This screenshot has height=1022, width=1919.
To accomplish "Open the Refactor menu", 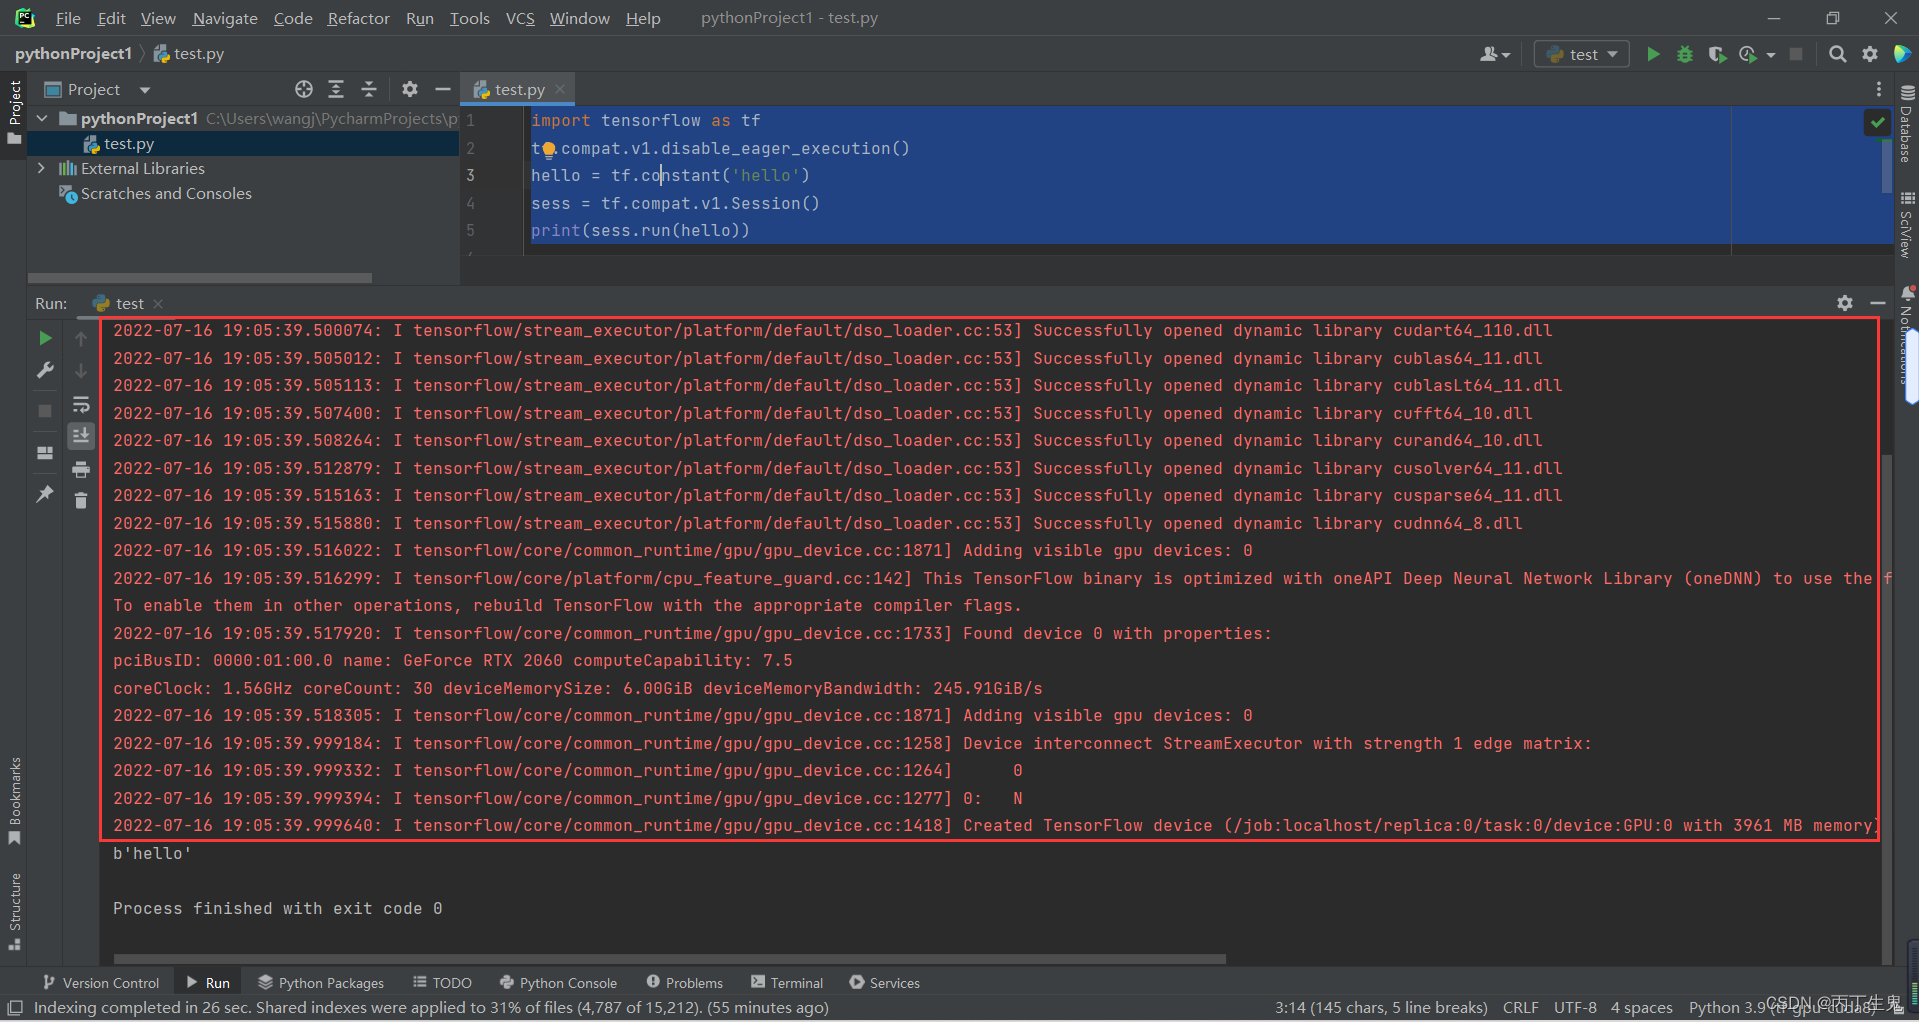I will (358, 18).
